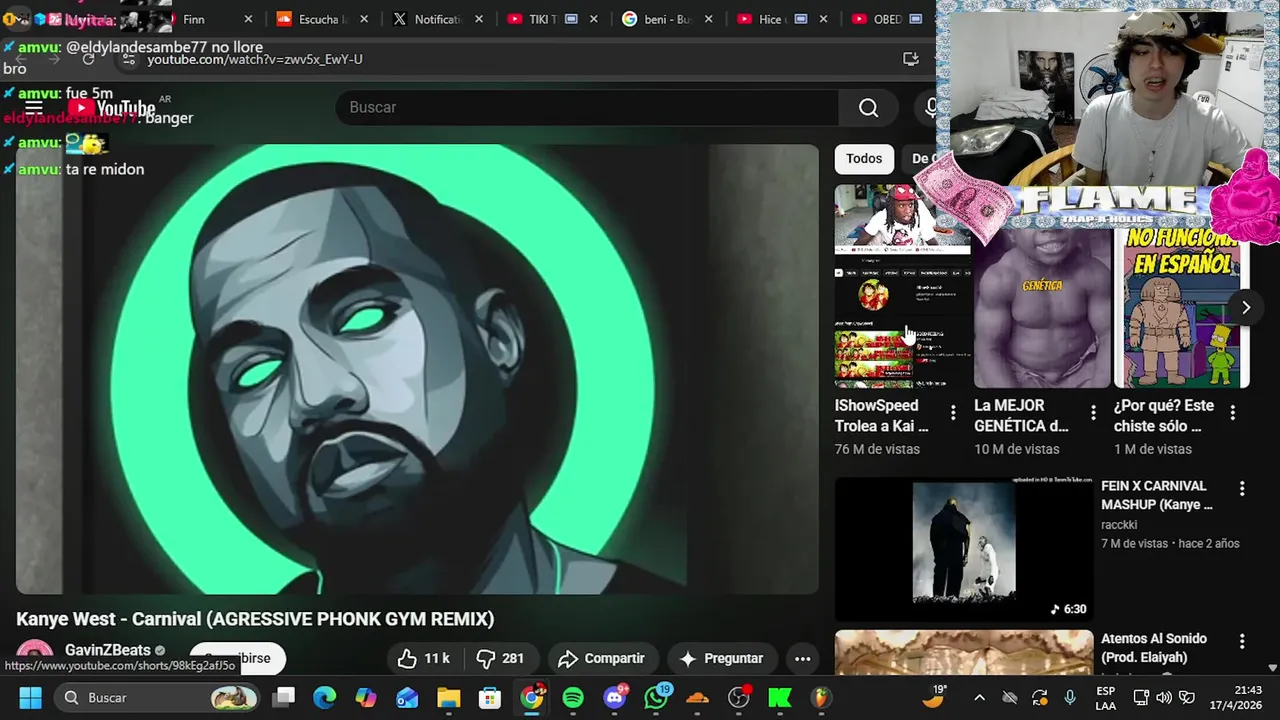This screenshot has height=720, width=1280.
Task: Launch Microsoft Edge from the taskbar
Action: [x=325, y=698]
